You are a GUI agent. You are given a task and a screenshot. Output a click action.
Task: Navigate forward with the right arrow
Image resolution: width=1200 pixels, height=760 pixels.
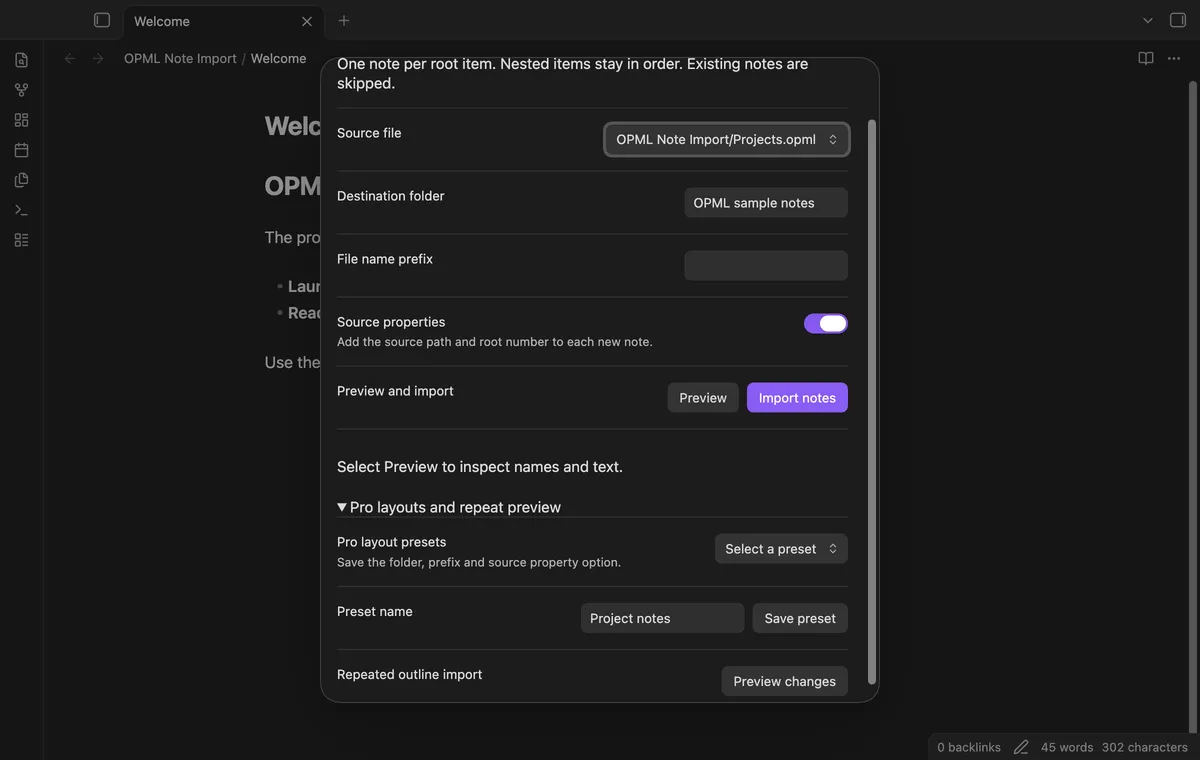98,59
